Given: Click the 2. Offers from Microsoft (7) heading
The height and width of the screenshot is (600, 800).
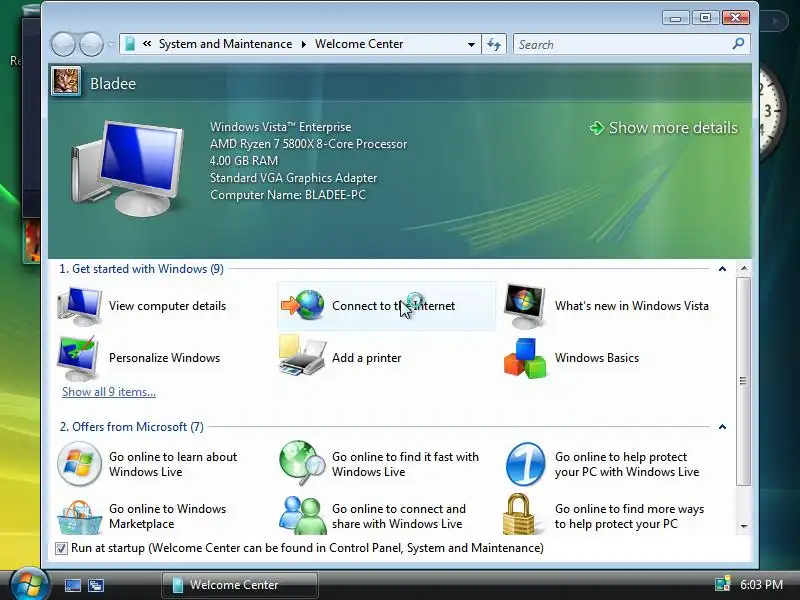Looking at the screenshot, I should point(132,427).
